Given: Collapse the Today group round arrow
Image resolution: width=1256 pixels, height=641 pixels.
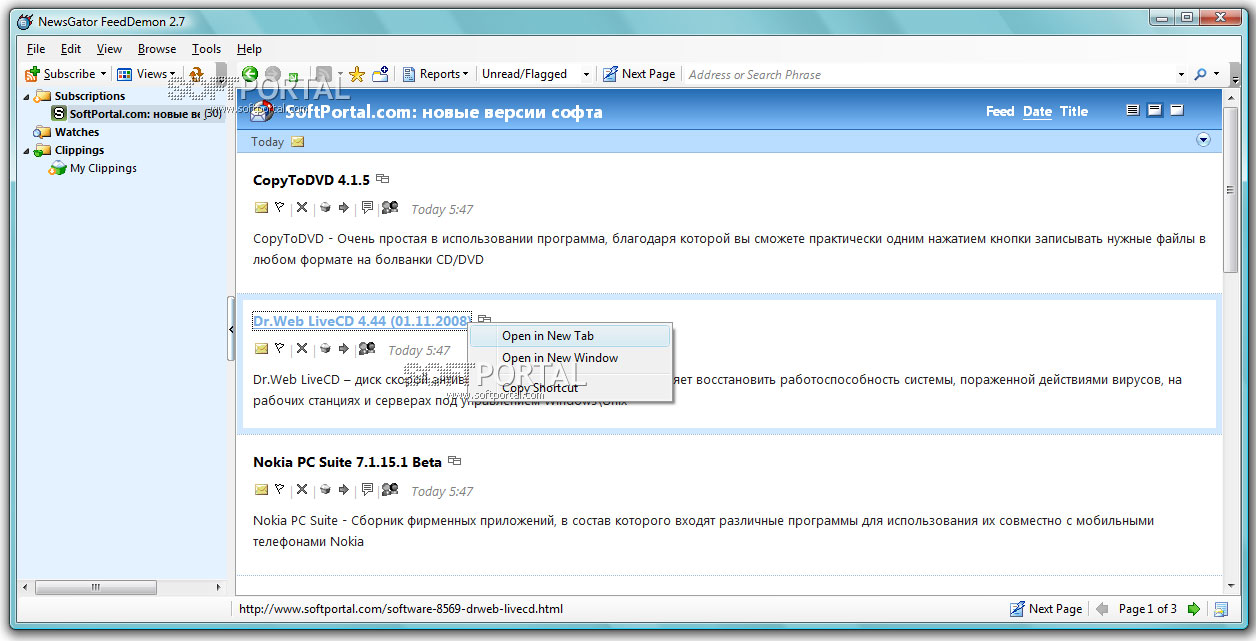Looking at the screenshot, I should tap(1203, 140).
